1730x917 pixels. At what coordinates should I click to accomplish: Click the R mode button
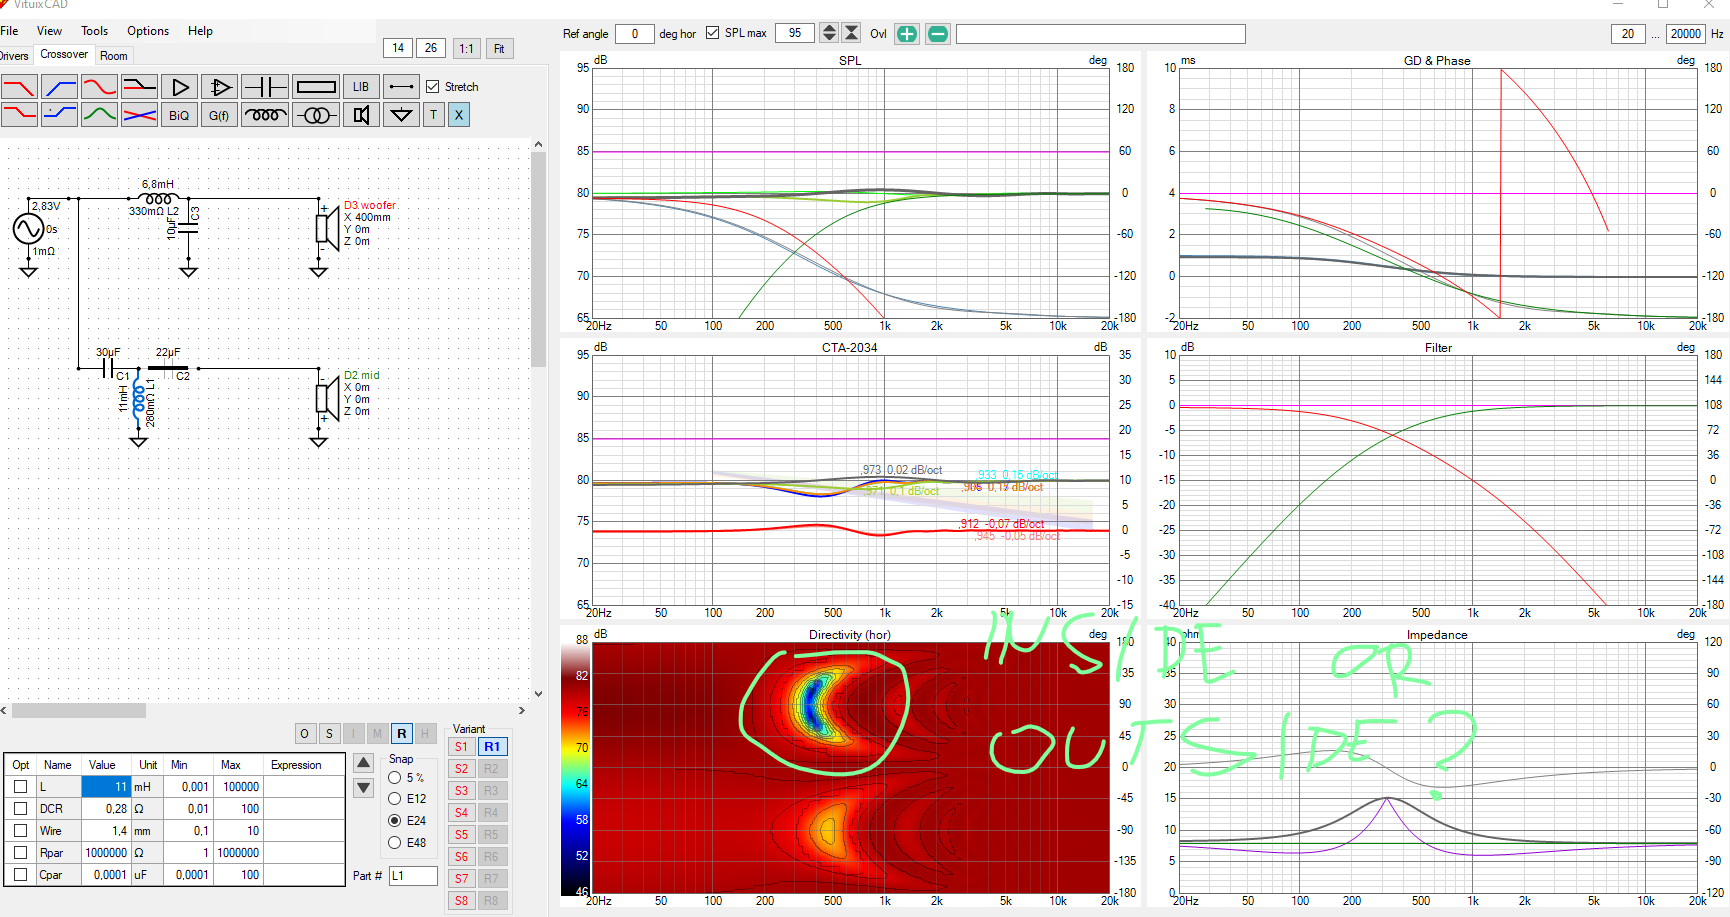(x=401, y=734)
